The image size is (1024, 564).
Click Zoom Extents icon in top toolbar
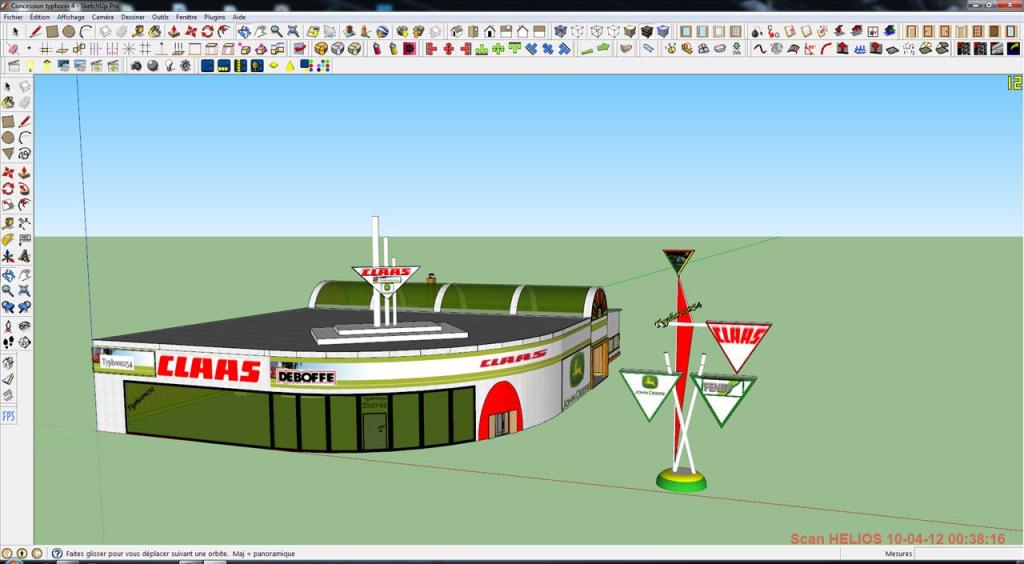point(293,31)
